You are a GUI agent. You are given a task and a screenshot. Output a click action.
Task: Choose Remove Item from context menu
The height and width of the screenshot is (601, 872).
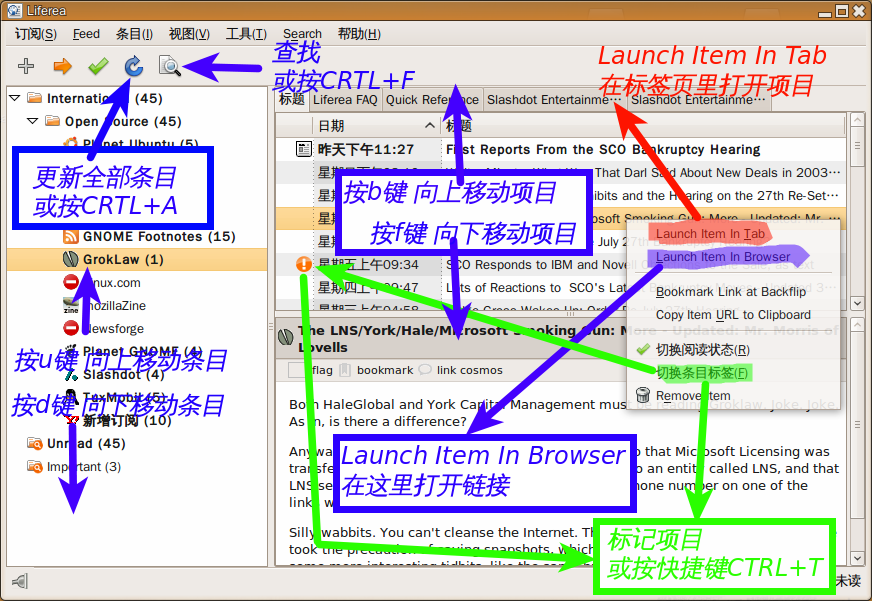pyautogui.click(x=693, y=396)
